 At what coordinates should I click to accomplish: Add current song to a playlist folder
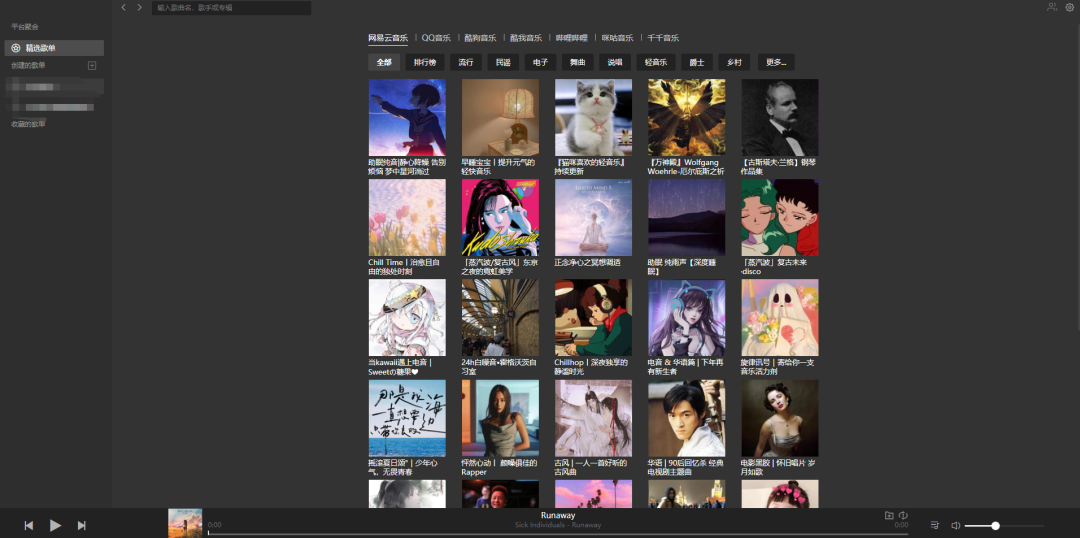[889, 515]
